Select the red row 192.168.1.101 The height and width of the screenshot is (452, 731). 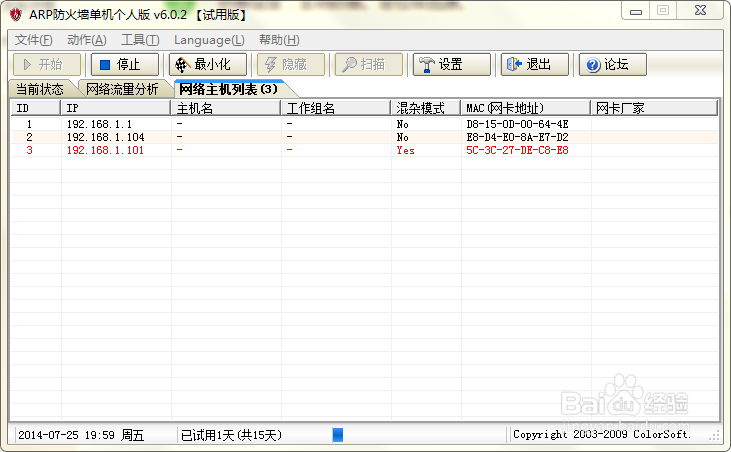[x=365, y=150]
